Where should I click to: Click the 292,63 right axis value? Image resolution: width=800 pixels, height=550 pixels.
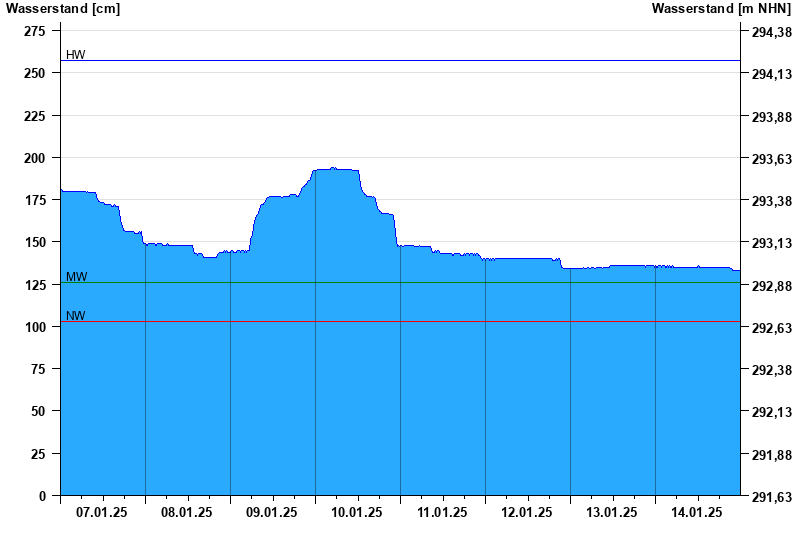click(772, 328)
